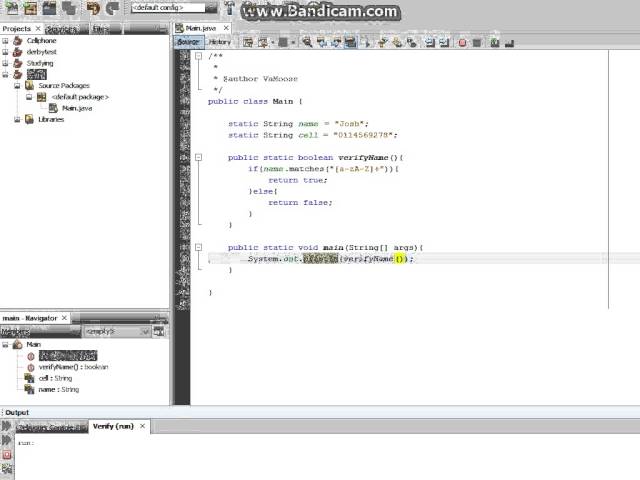Viewport: 640px width, 480px height.
Task: Expand the Cellphone project node
Action: pos(5,41)
